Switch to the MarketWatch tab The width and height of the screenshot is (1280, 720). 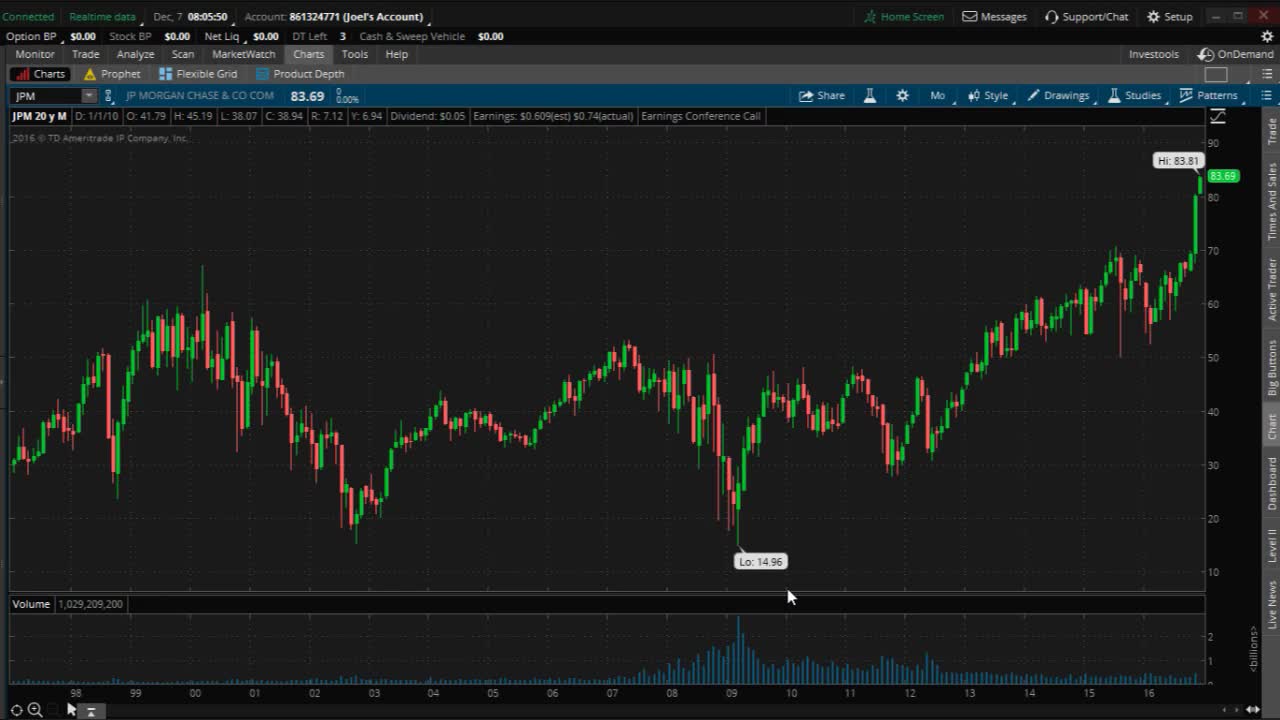[243, 55]
